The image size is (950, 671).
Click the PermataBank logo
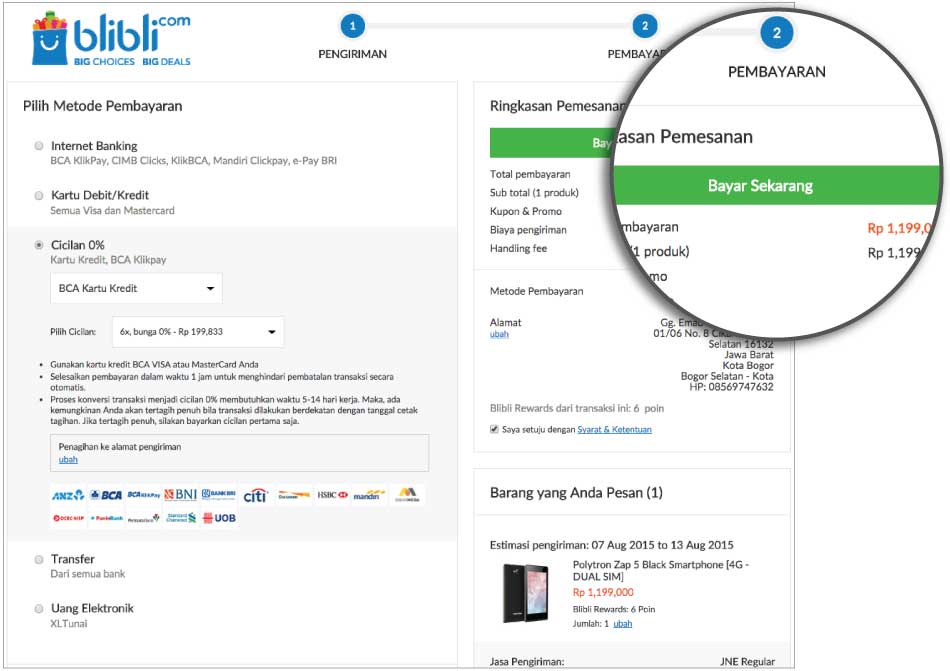pos(144,518)
